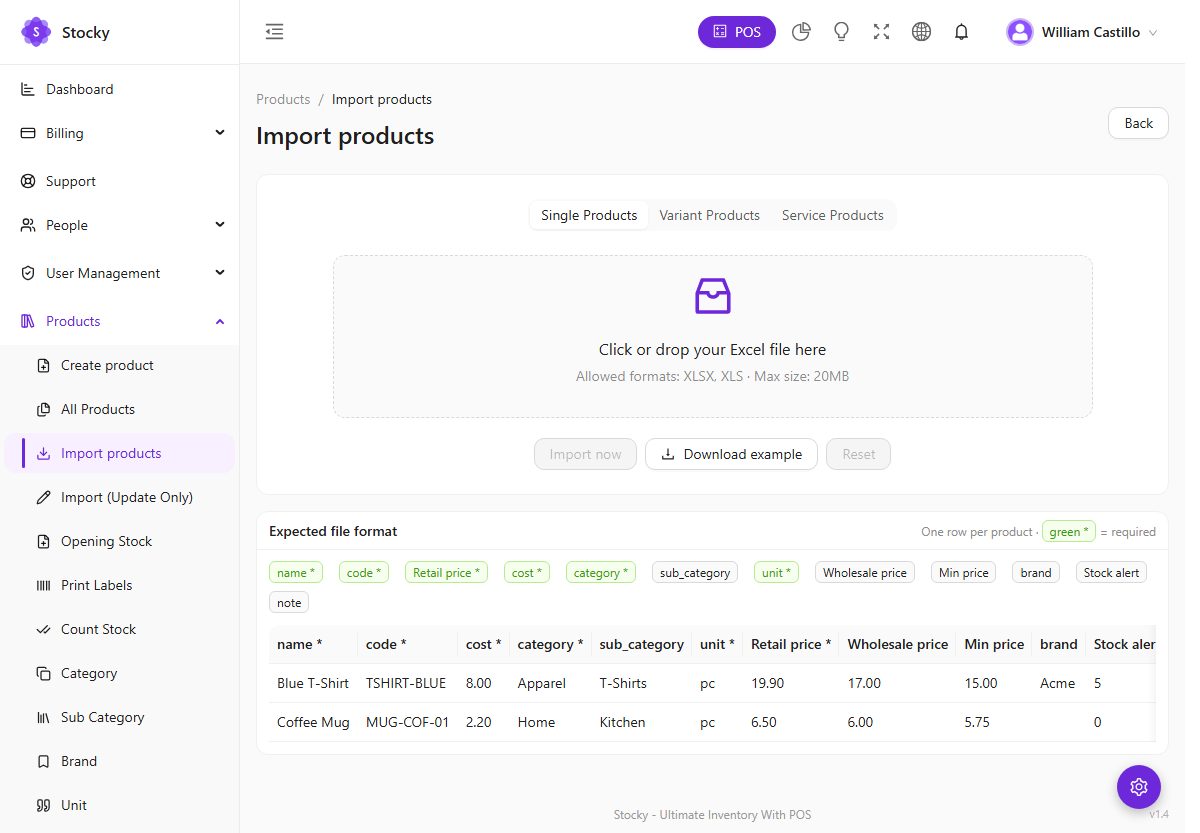Click the 'Coffee Mug' name cell
Image resolution: width=1200 pixels, height=833 pixels.
pyautogui.click(x=313, y=722)
